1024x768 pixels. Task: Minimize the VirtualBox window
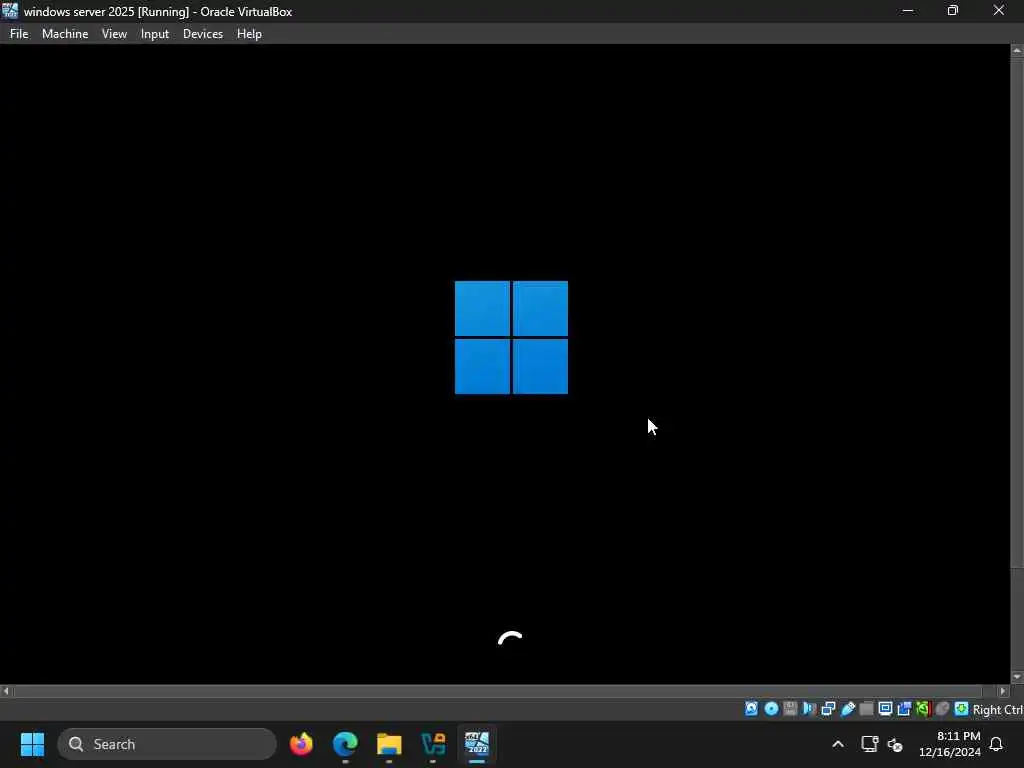click(908, 11)
